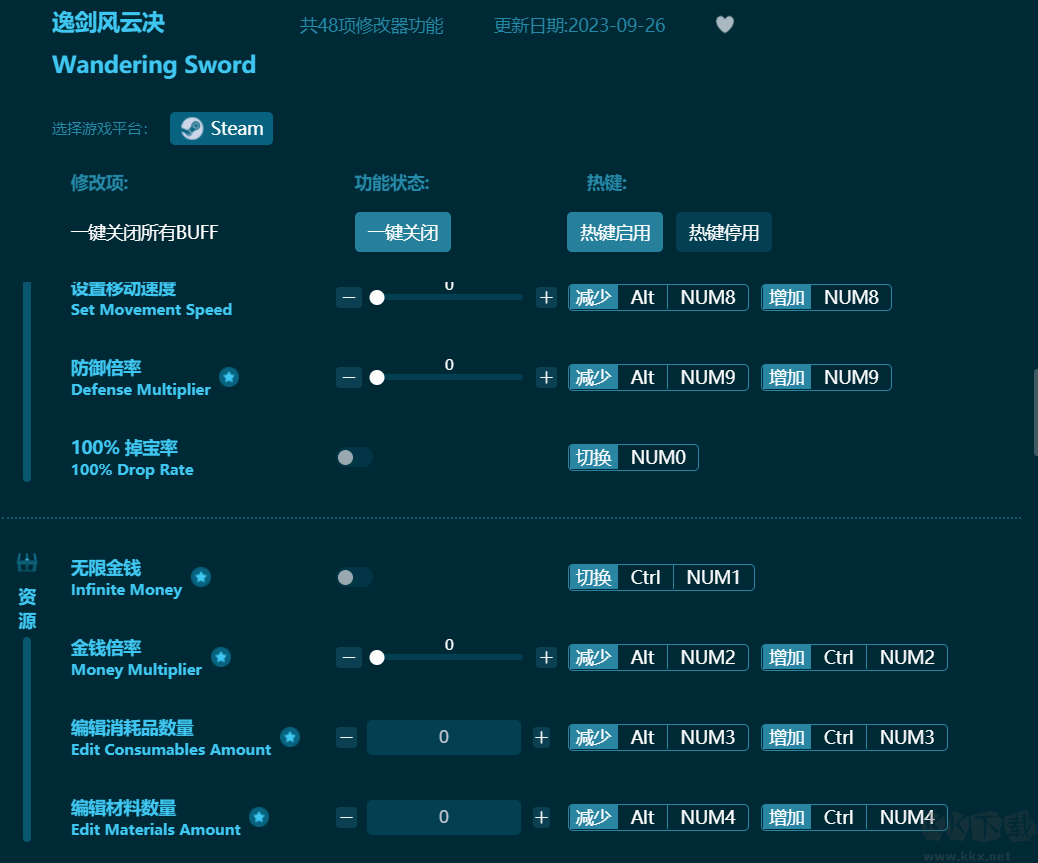The width and height of the screenshot is (1038, 863).
Task: Click the 热键启用 button
Action: (614, 232)
